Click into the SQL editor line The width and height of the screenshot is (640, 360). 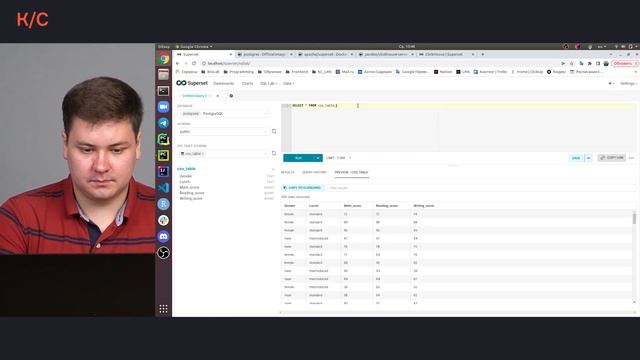[x=463, y=106]
